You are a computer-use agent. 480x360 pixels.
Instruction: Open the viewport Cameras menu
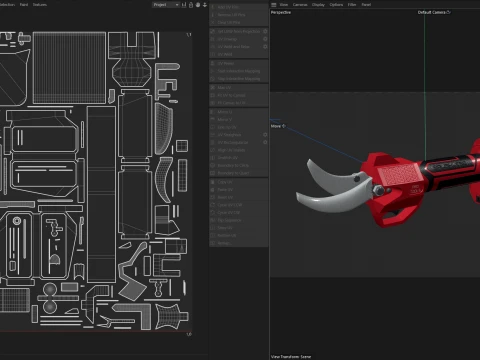300,5
